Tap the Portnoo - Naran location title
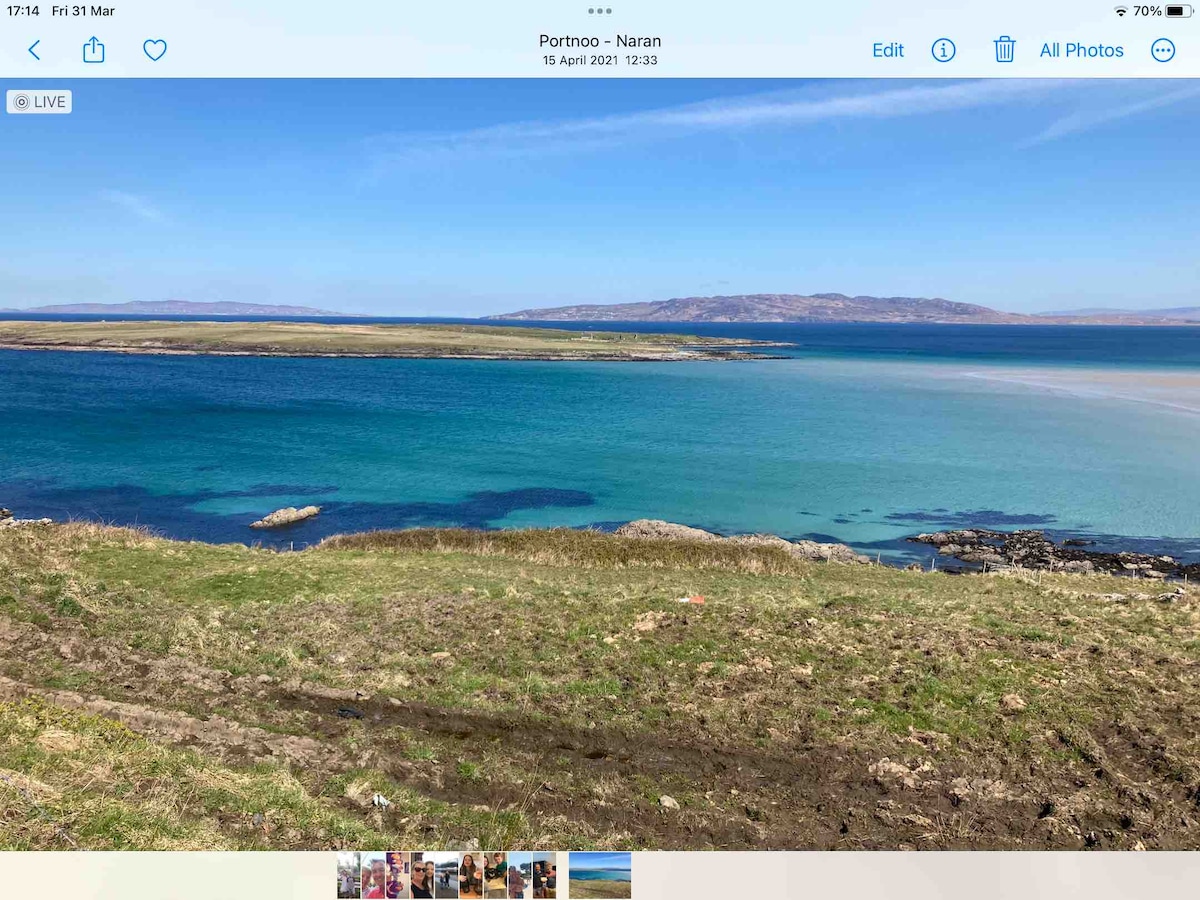 (600, 41)
